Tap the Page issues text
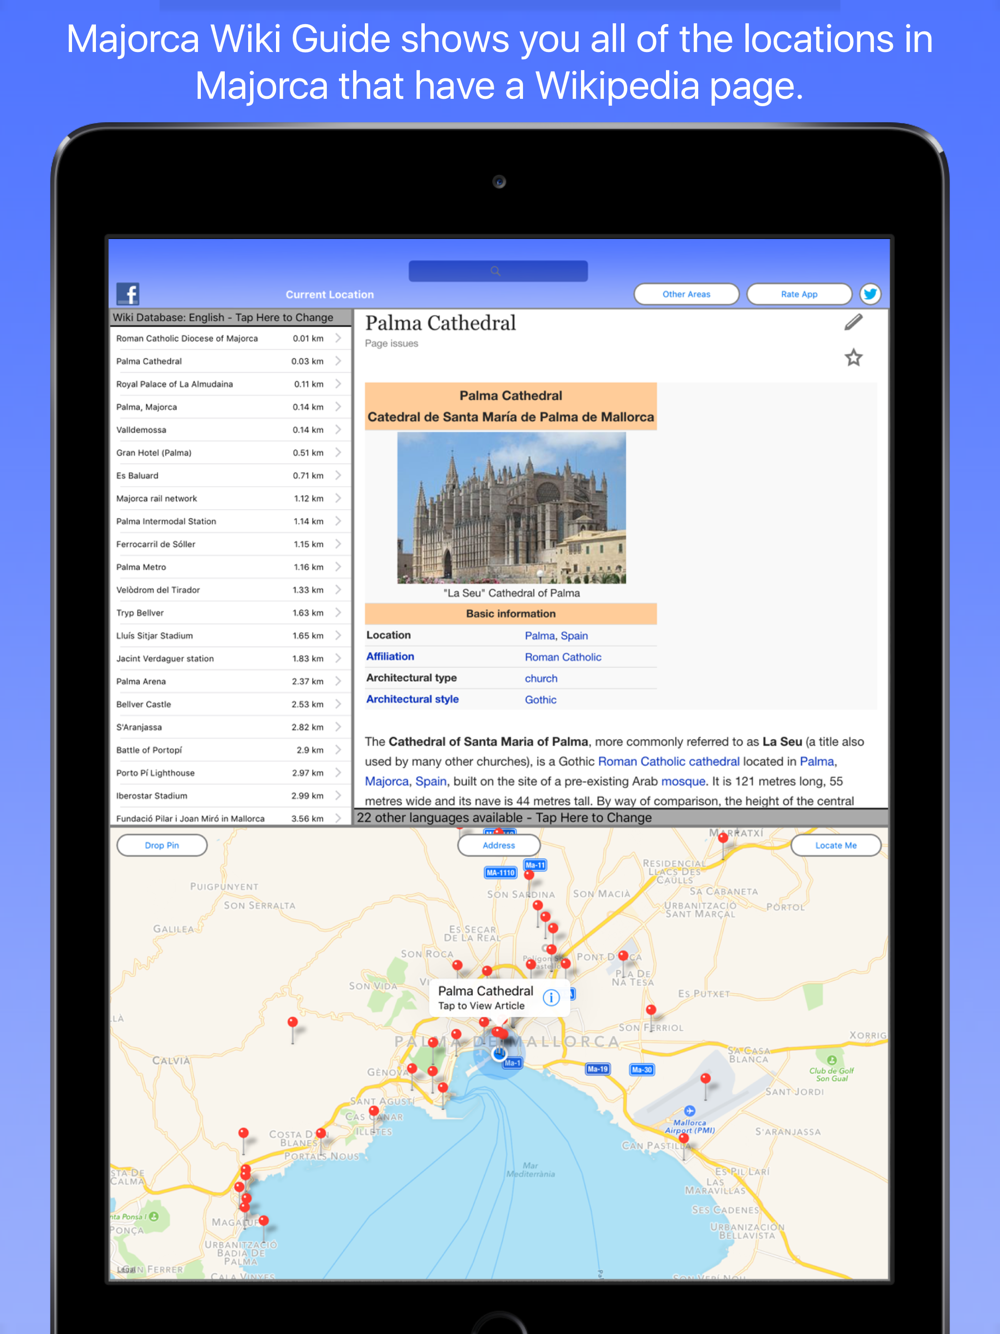Viewport: 1000px width, 1334px height. pyautogui.click(x=392, y=344)
